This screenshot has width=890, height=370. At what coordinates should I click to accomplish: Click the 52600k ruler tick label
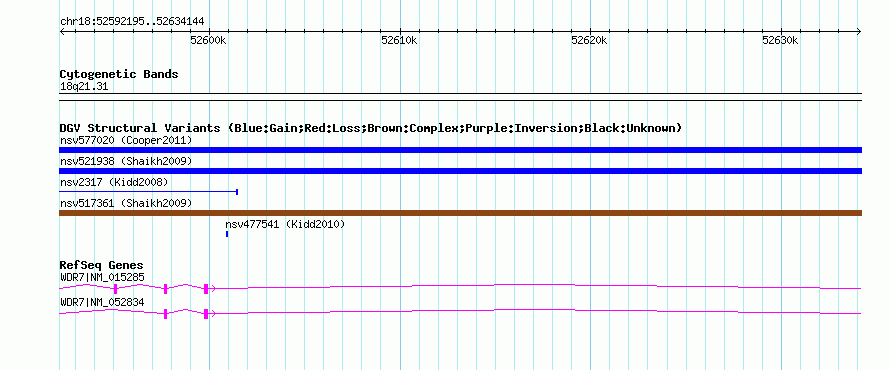pos(208,40)
